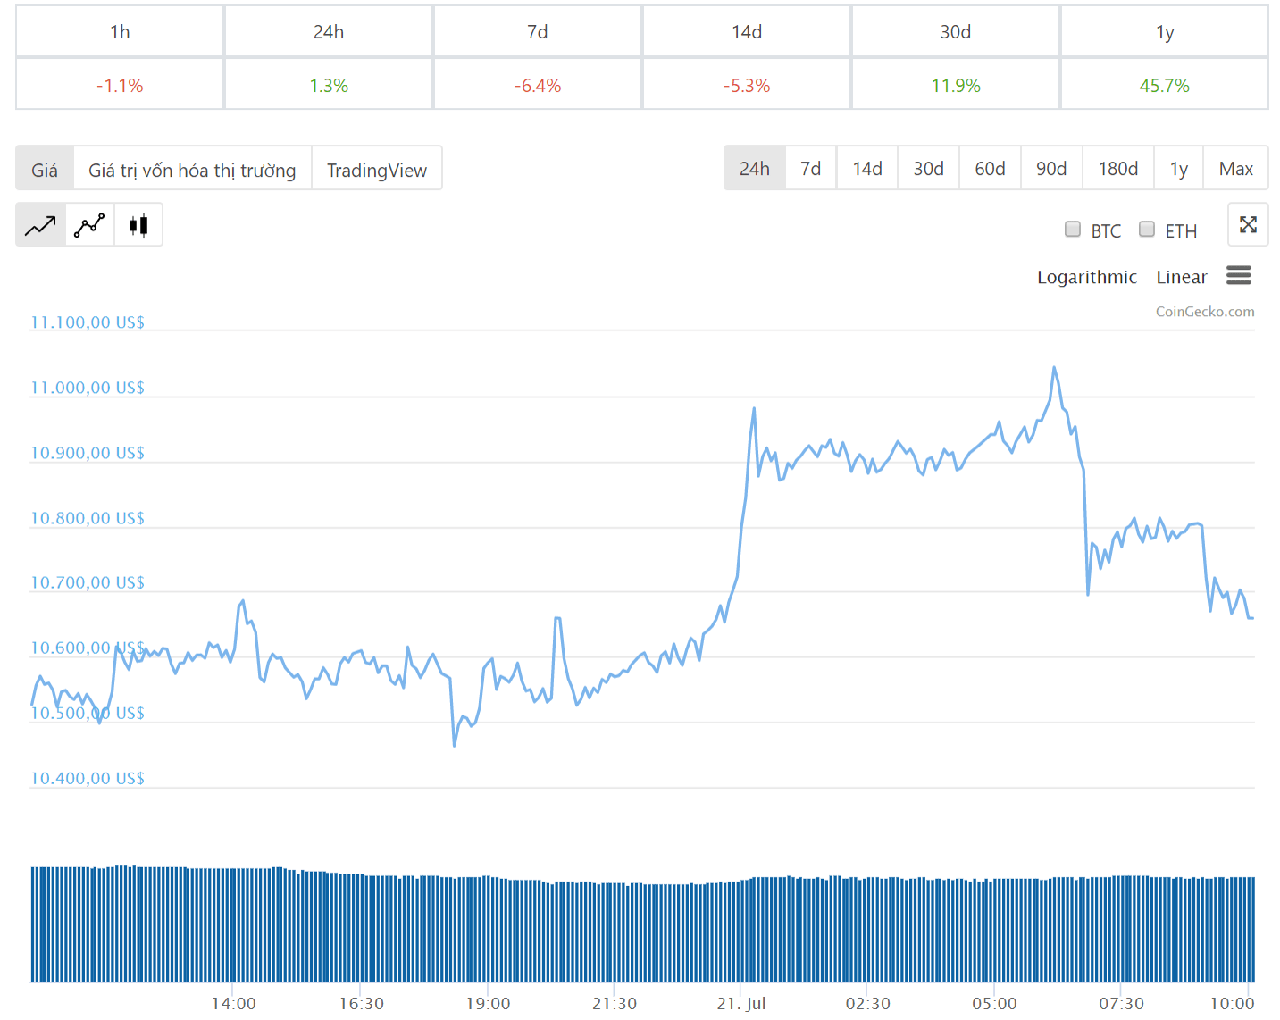The width and height of the screenshot is (1280, 1020).
Task: Click the 45.7% change value
Action: (1165, 86)
